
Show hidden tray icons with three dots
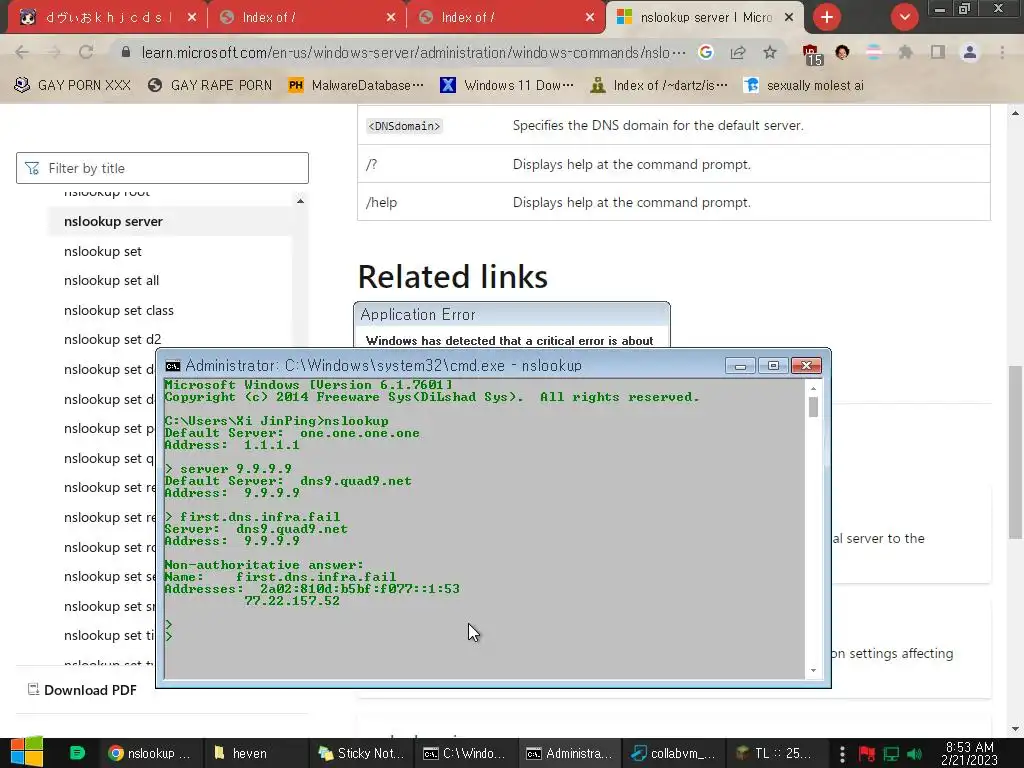[x=842, y=754]
